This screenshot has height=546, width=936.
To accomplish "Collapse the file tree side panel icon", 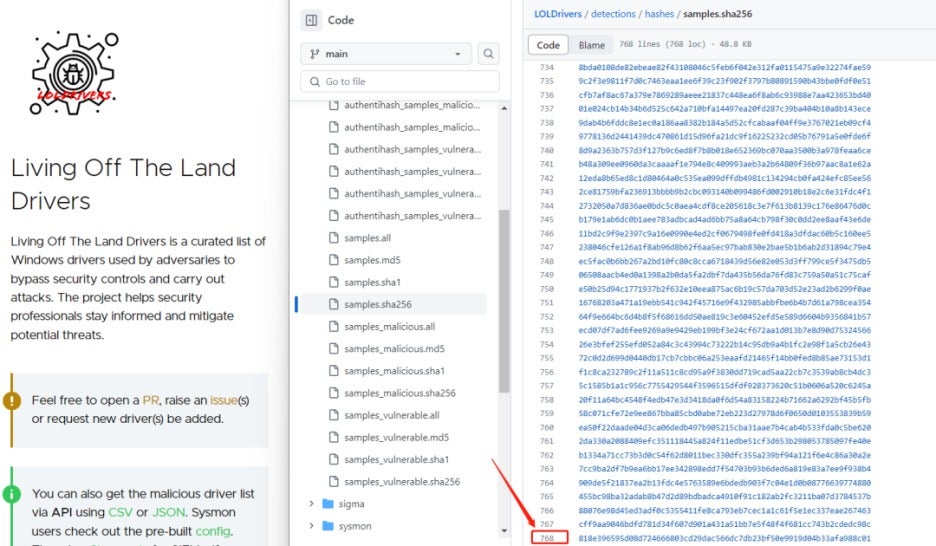I will tap(311, 19).
